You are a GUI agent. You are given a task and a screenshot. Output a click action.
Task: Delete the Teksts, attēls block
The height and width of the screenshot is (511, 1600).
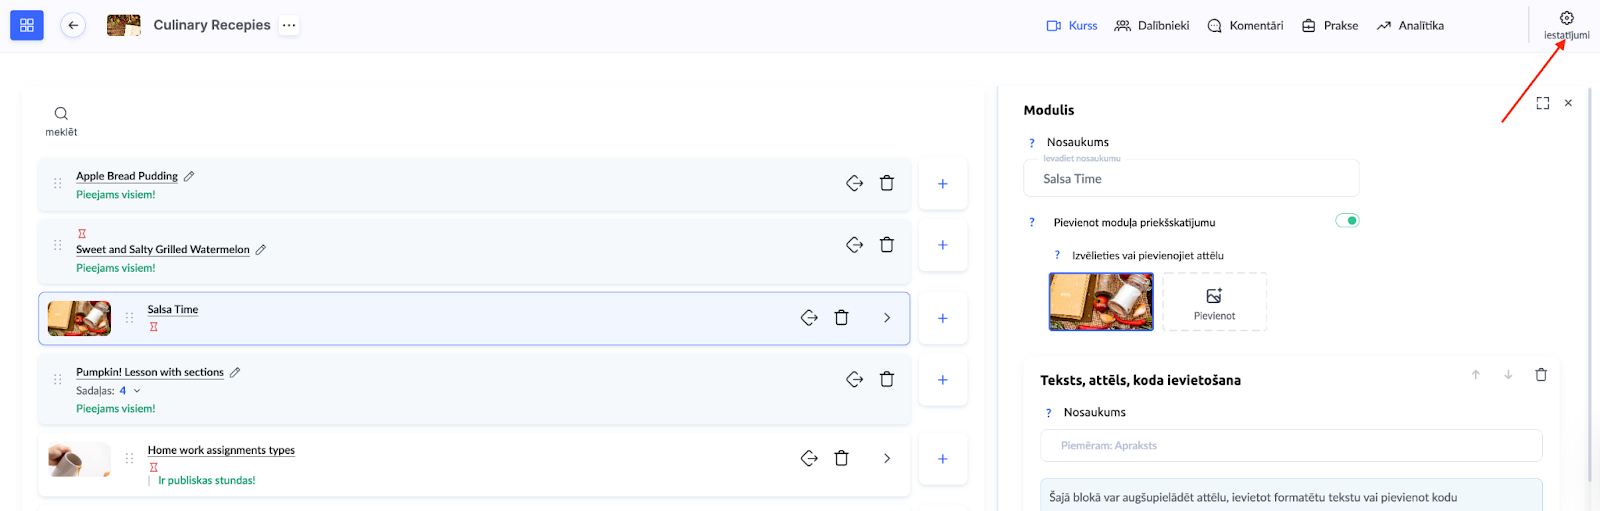[x=1540, y=375]
